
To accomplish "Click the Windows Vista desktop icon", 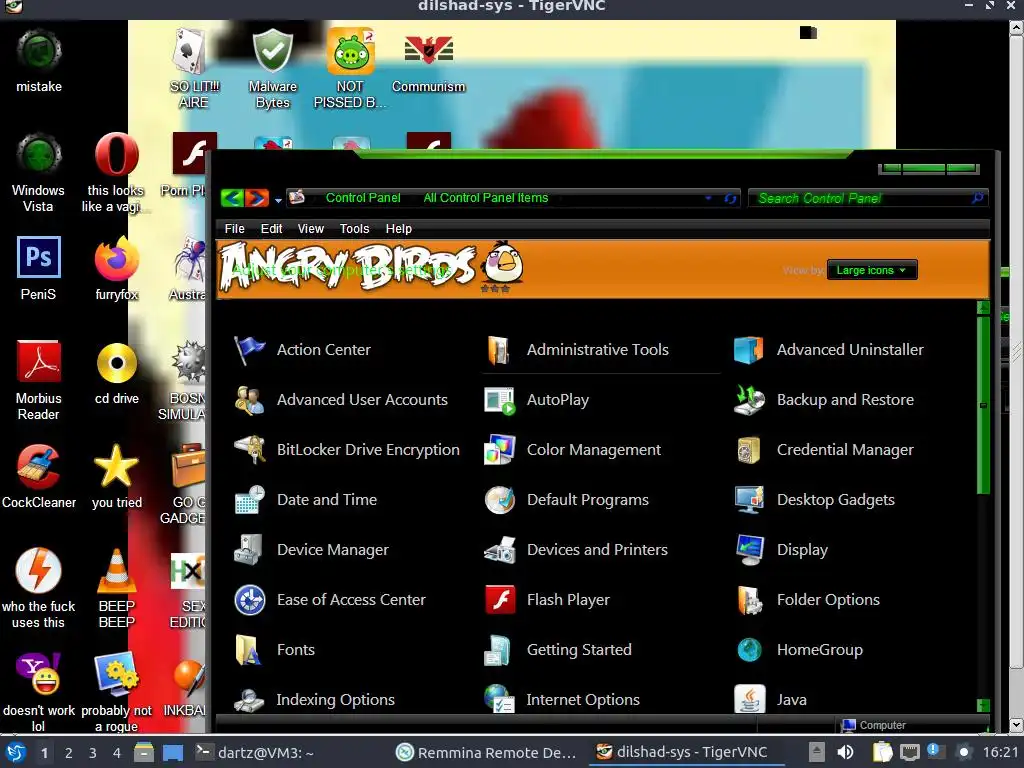I will point(39,173).
